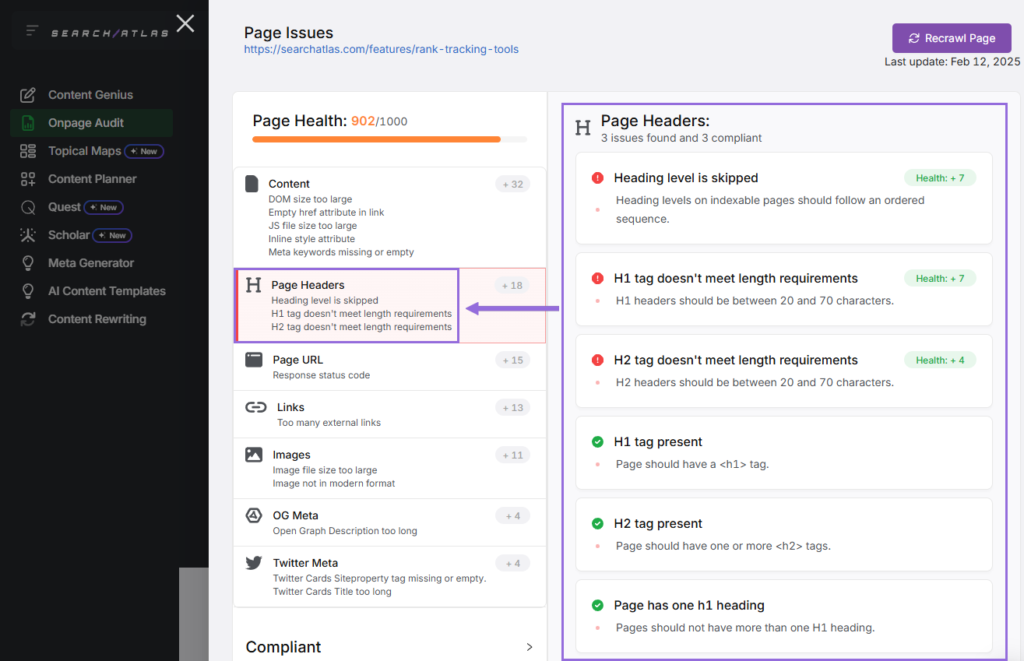Open the Heading level is skipped issue card

point(784,198)
